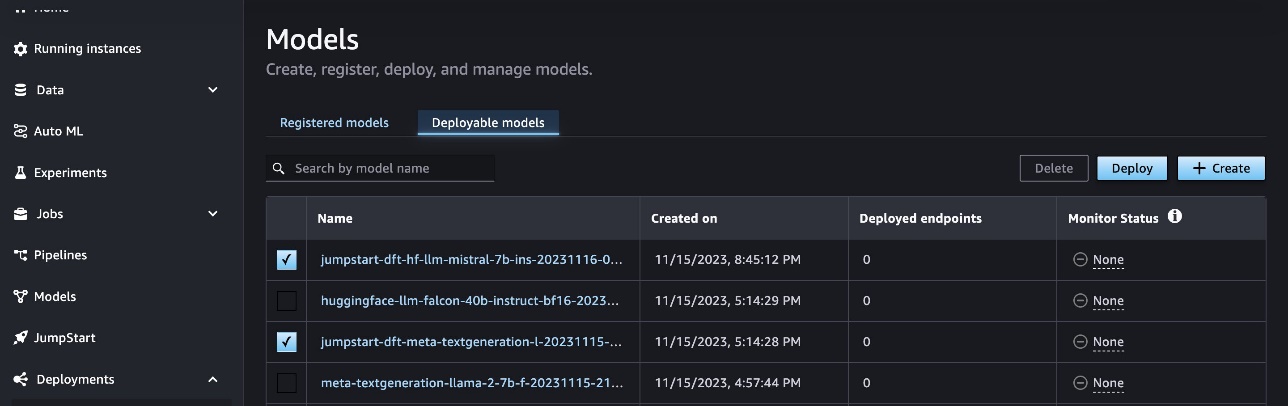Viewport: 1288px width, 406px height.
Task: Open Models page in sidebar
Action: pyautogui.click(x=55, y=296)
